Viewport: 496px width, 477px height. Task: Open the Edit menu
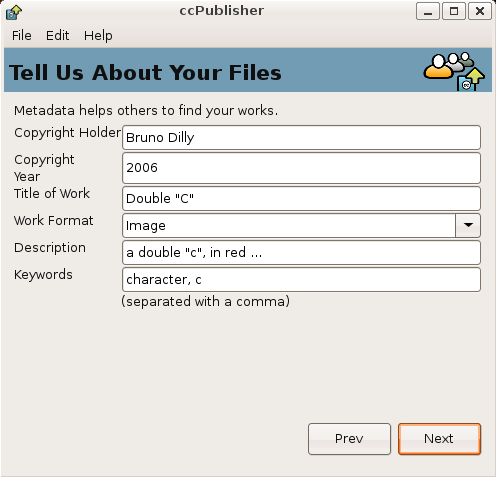click(x=57, y=35)
